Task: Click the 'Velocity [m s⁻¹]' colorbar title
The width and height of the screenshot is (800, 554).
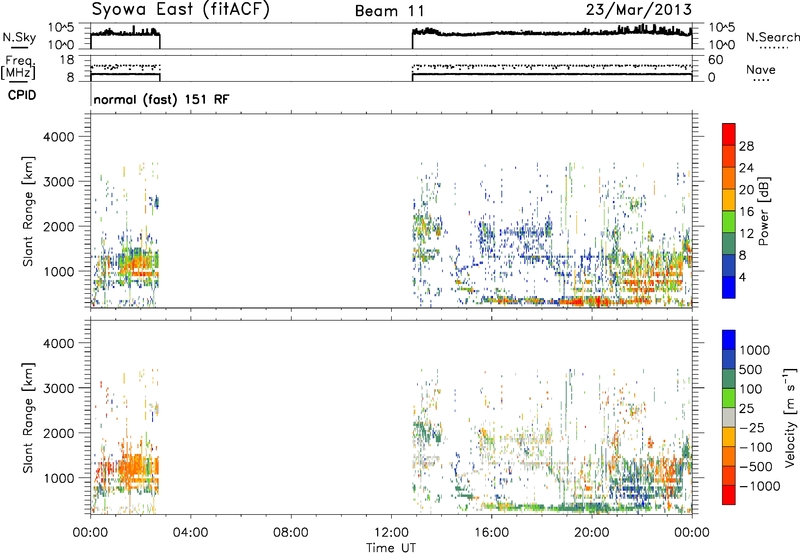Action: 790,417
